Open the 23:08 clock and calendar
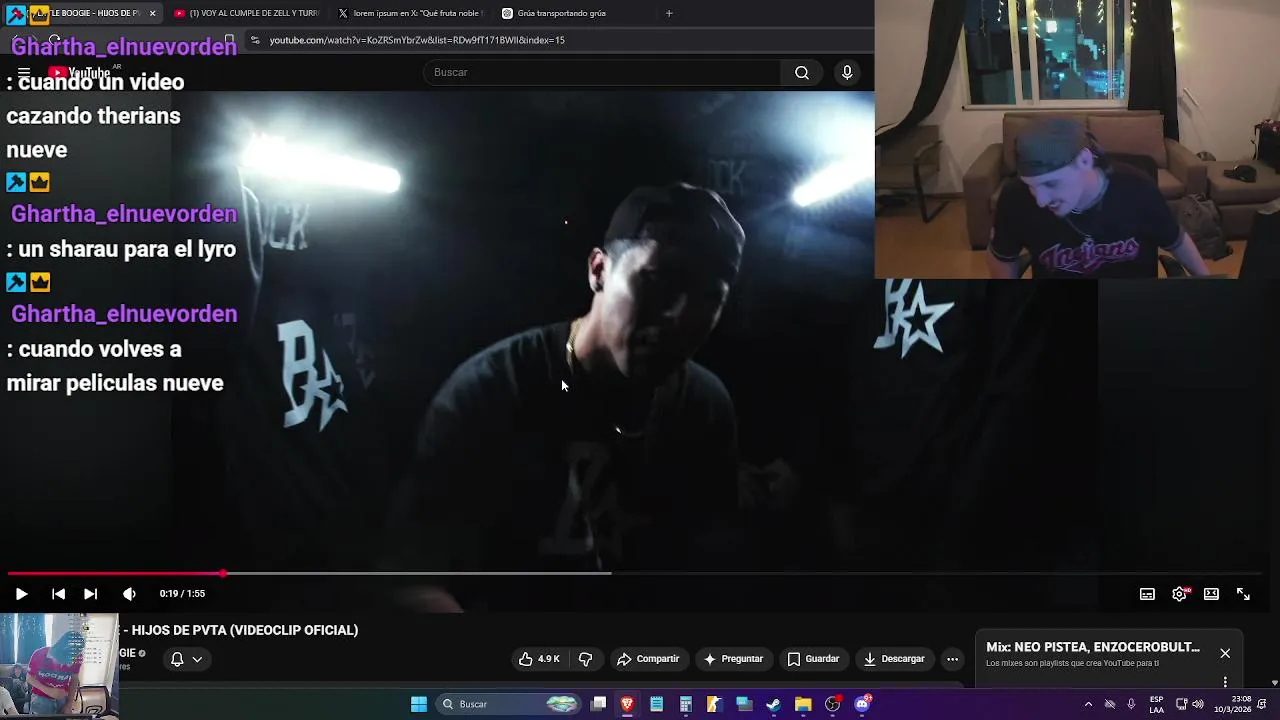 [1232, 704]
